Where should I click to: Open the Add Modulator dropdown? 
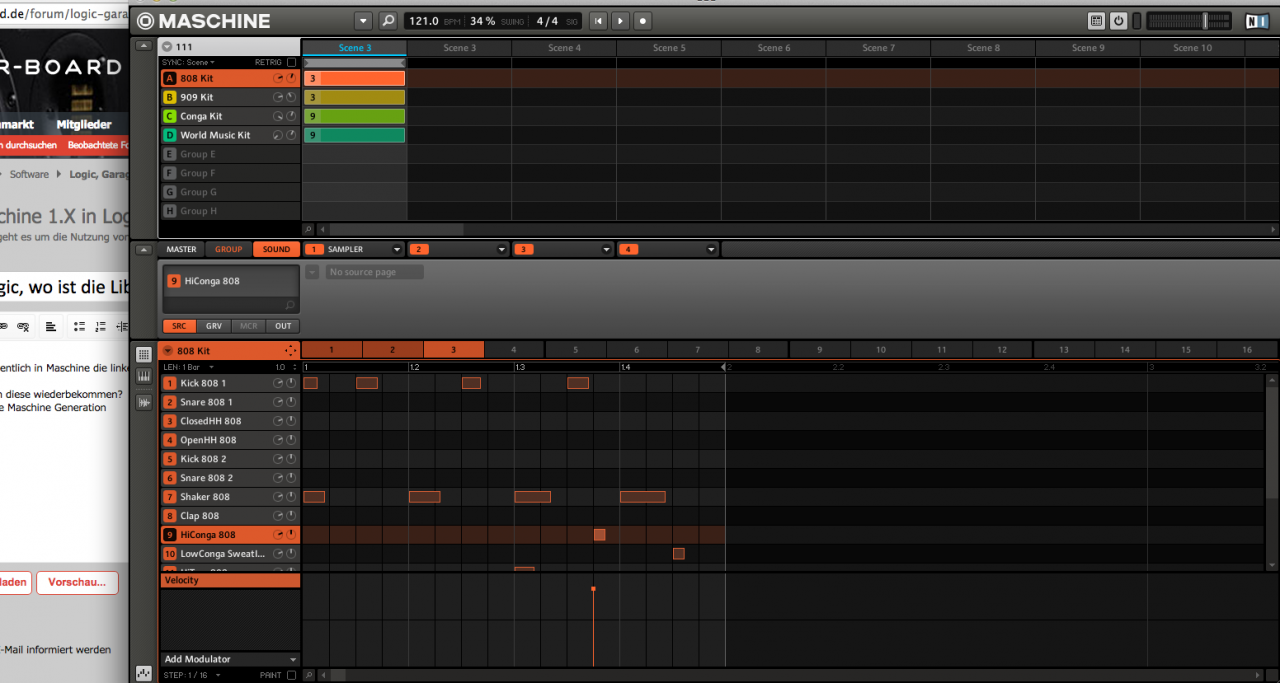point(230,659)
